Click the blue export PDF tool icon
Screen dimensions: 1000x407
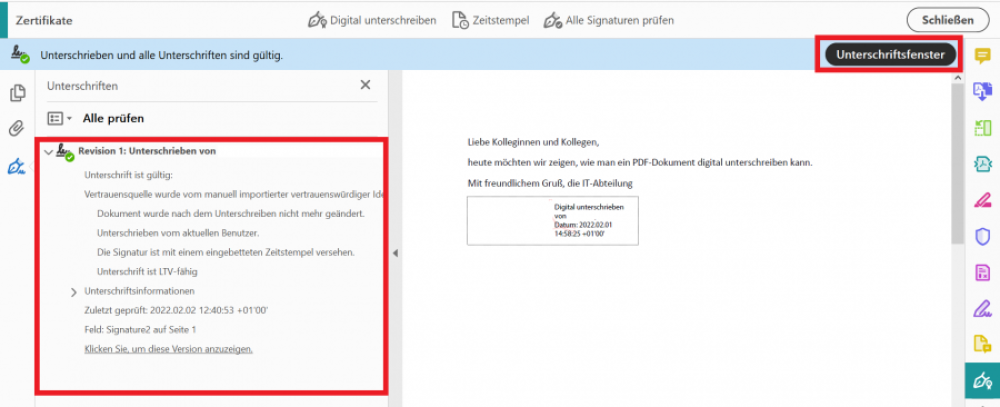982,92
